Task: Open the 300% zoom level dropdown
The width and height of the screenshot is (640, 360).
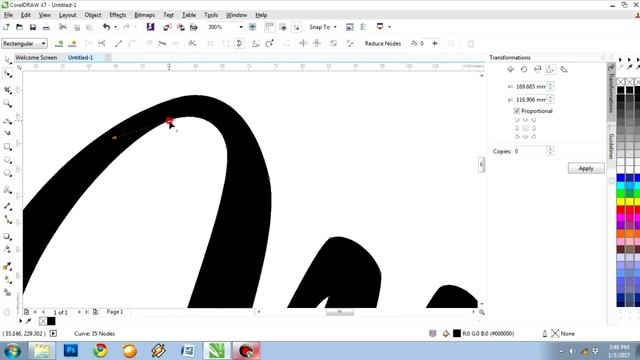Action: 241,27
